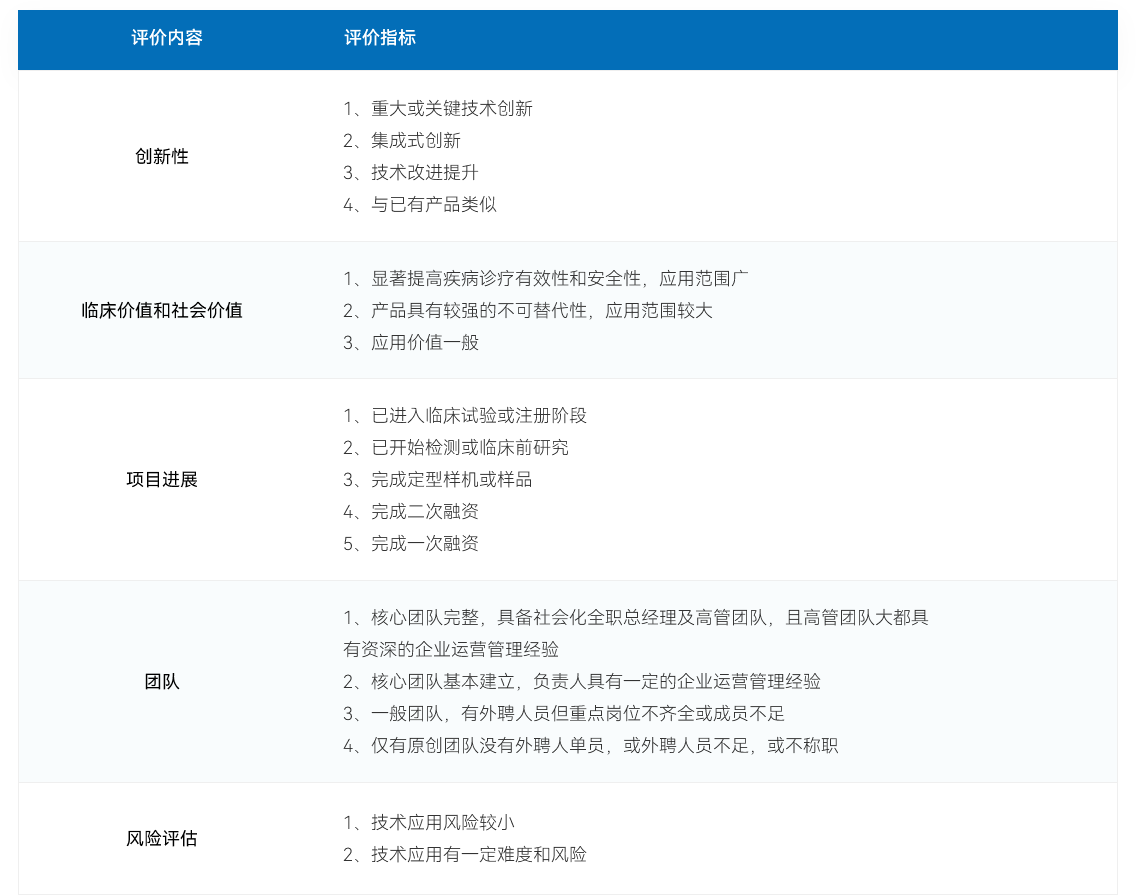
Task: Click the 完成定型样机或样品 line
Action: click(438, 479)
